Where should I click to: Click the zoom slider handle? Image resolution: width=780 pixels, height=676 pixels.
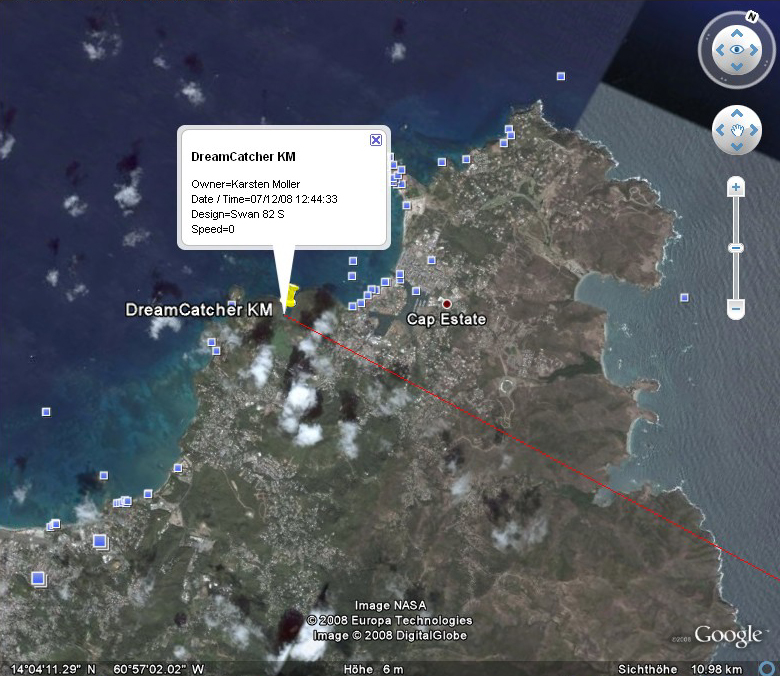click(736, 247)
